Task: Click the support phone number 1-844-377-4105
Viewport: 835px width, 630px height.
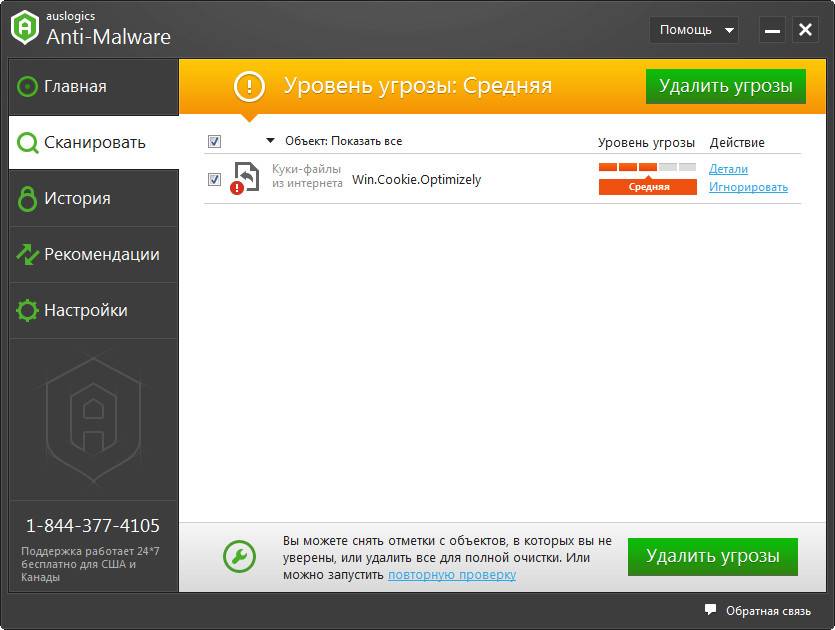Action: [x=93, y=526]
